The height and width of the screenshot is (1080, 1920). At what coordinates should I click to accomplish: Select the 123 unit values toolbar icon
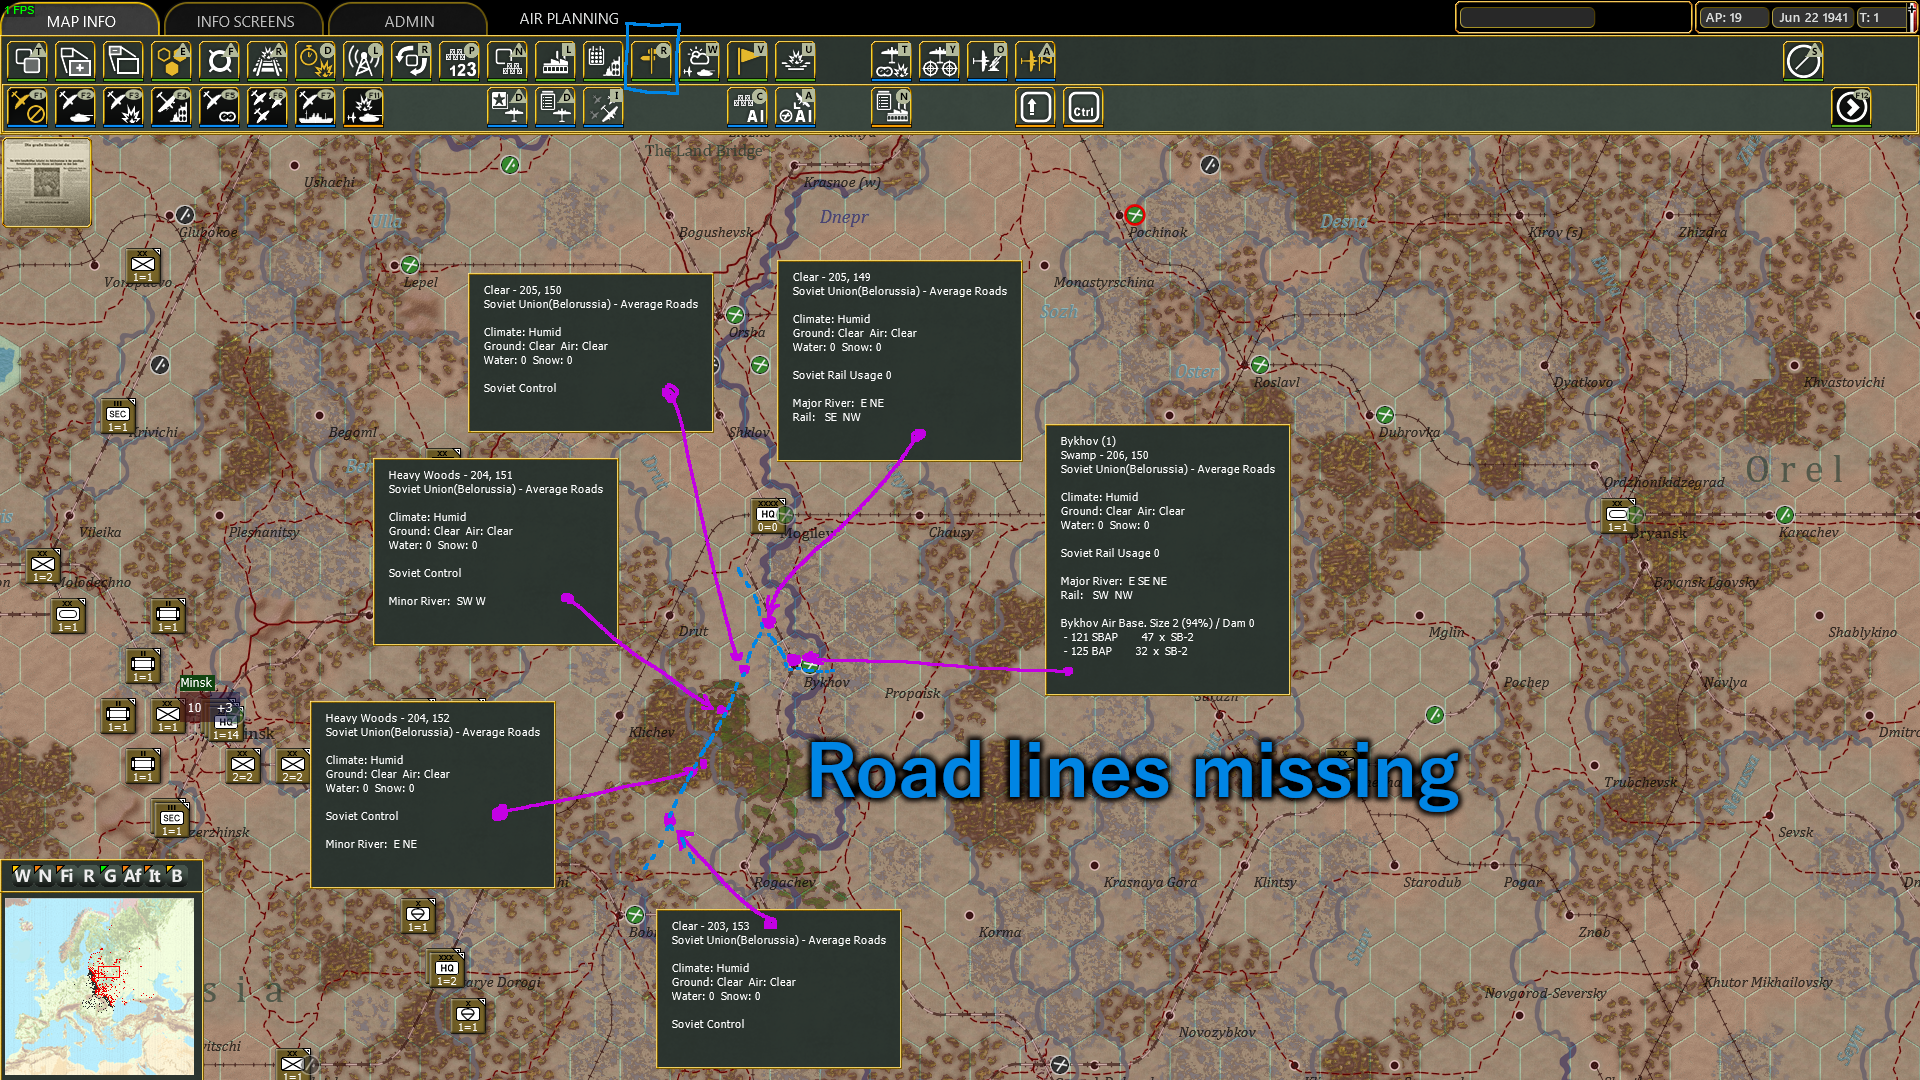[x=459, y=60]
